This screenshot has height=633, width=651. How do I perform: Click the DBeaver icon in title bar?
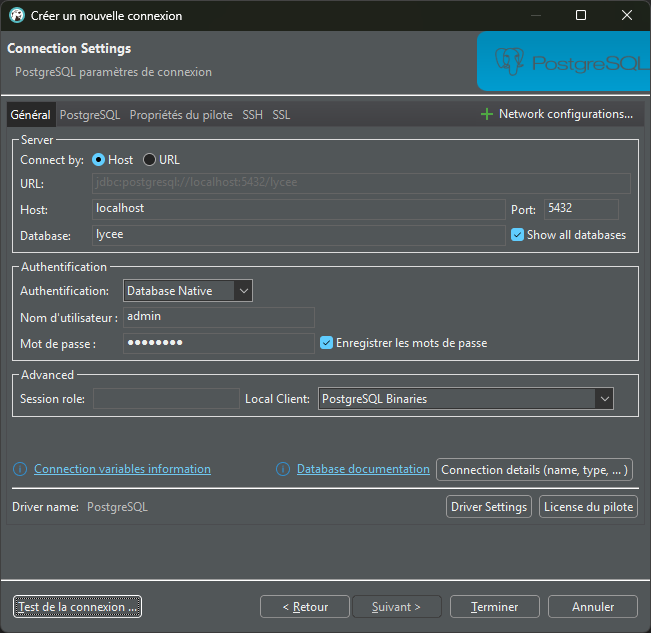point(17,16)
